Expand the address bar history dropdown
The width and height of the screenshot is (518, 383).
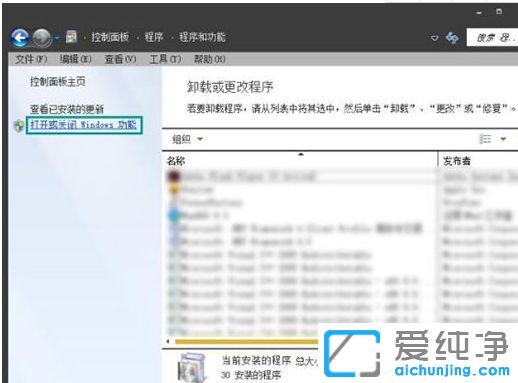tap(434, 38)
